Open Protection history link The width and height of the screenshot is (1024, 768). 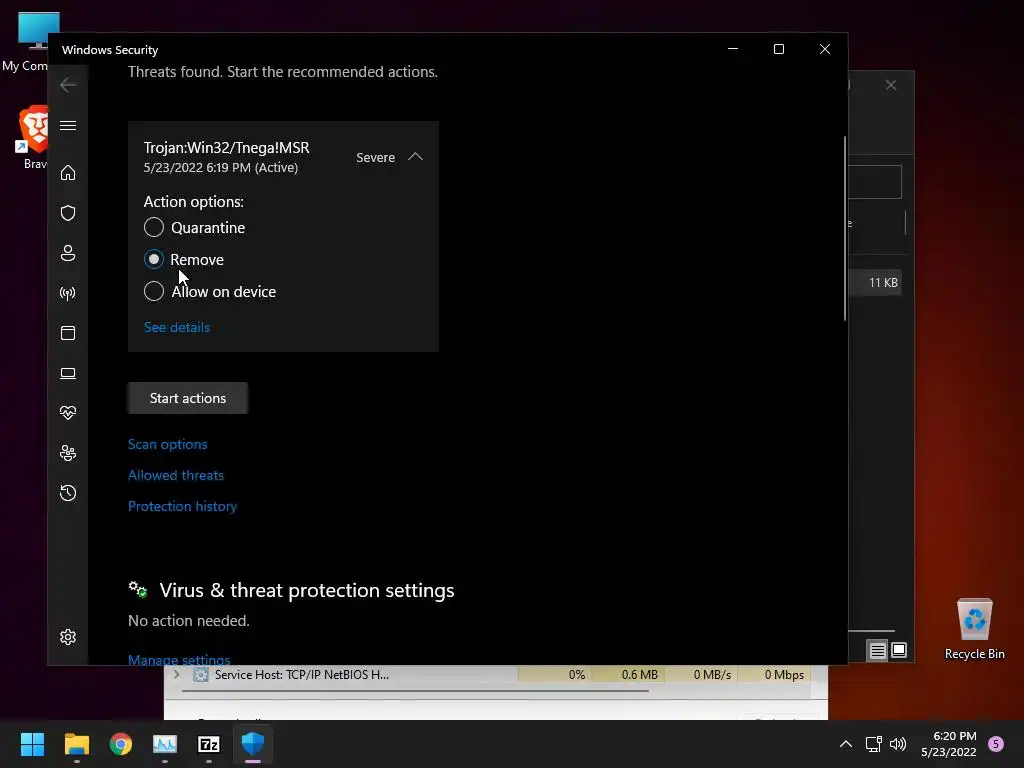click(182, 506)
